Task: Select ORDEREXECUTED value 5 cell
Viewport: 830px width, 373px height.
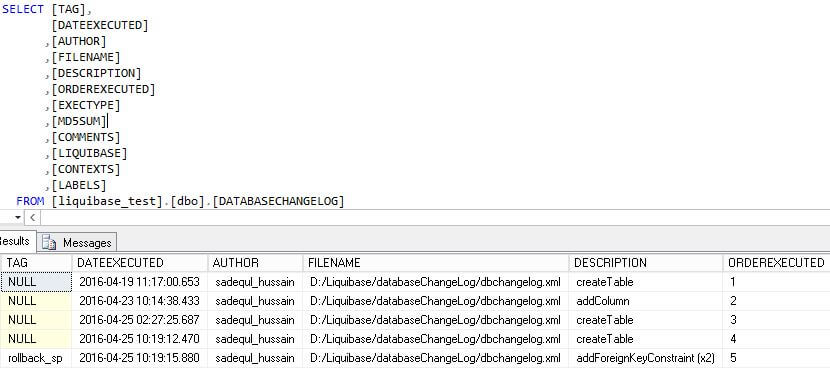Action: click(x=776, y=358)
